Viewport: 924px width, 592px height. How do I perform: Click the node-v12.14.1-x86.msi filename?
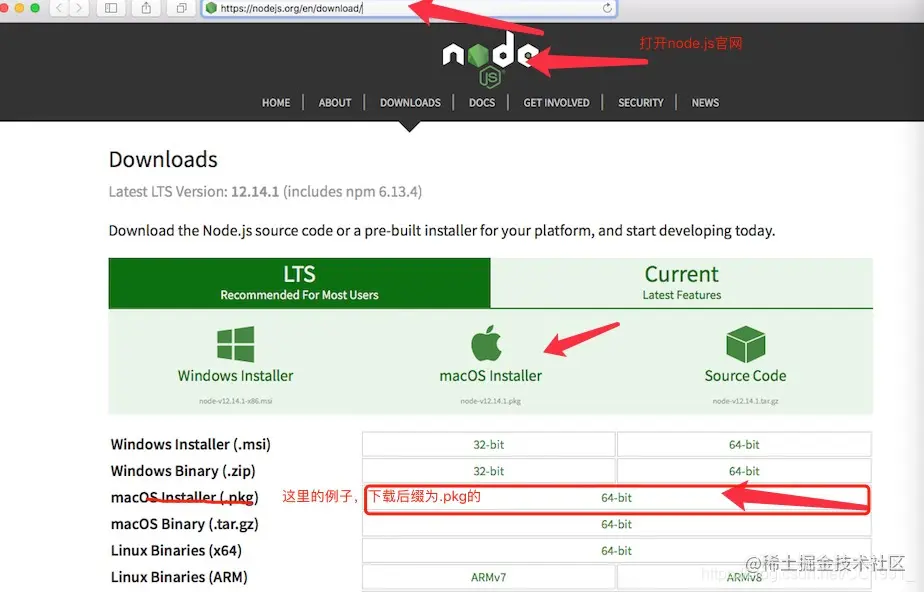[x=236, y=401]
